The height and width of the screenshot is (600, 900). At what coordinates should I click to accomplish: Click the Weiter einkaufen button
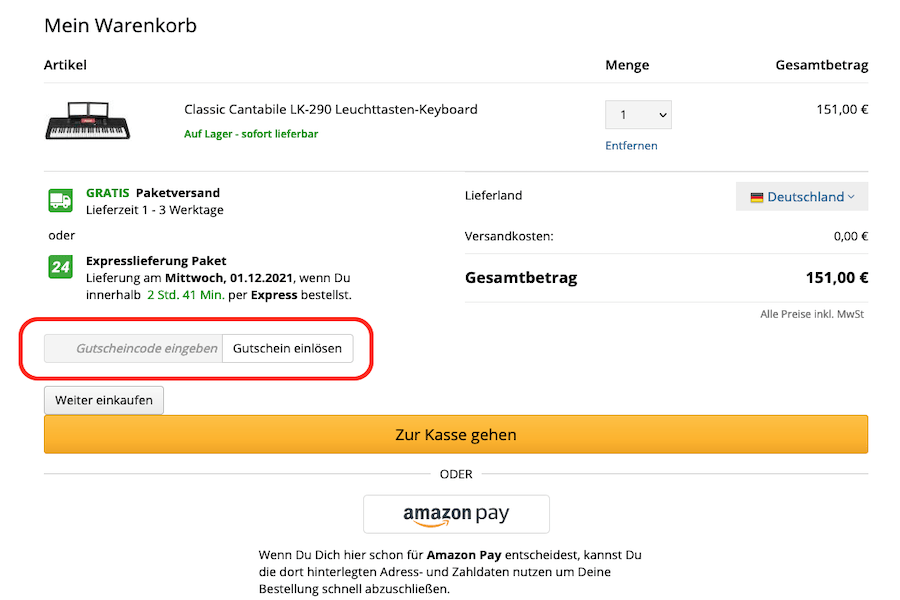[x=103, y=400]
